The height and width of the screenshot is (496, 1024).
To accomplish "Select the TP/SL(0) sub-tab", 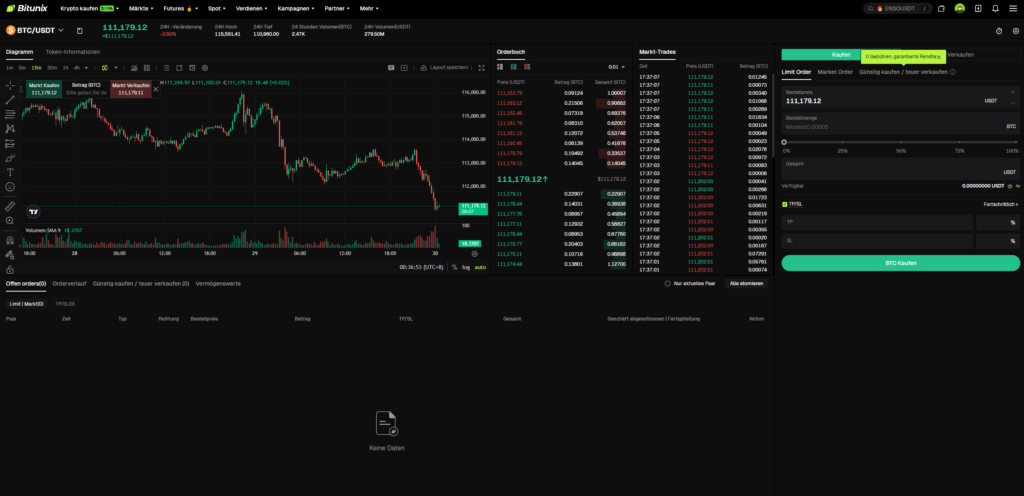I will point(65,304).
